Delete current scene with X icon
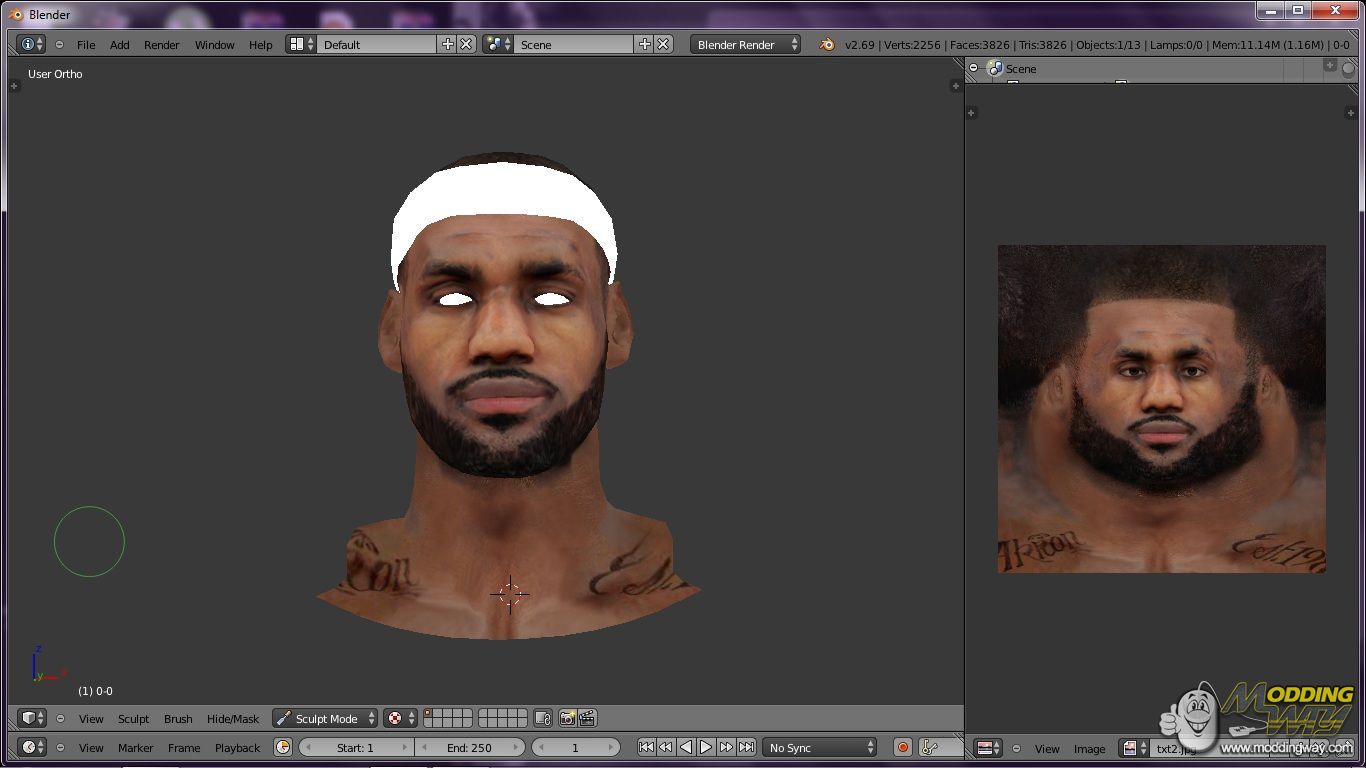 [663, 44]
